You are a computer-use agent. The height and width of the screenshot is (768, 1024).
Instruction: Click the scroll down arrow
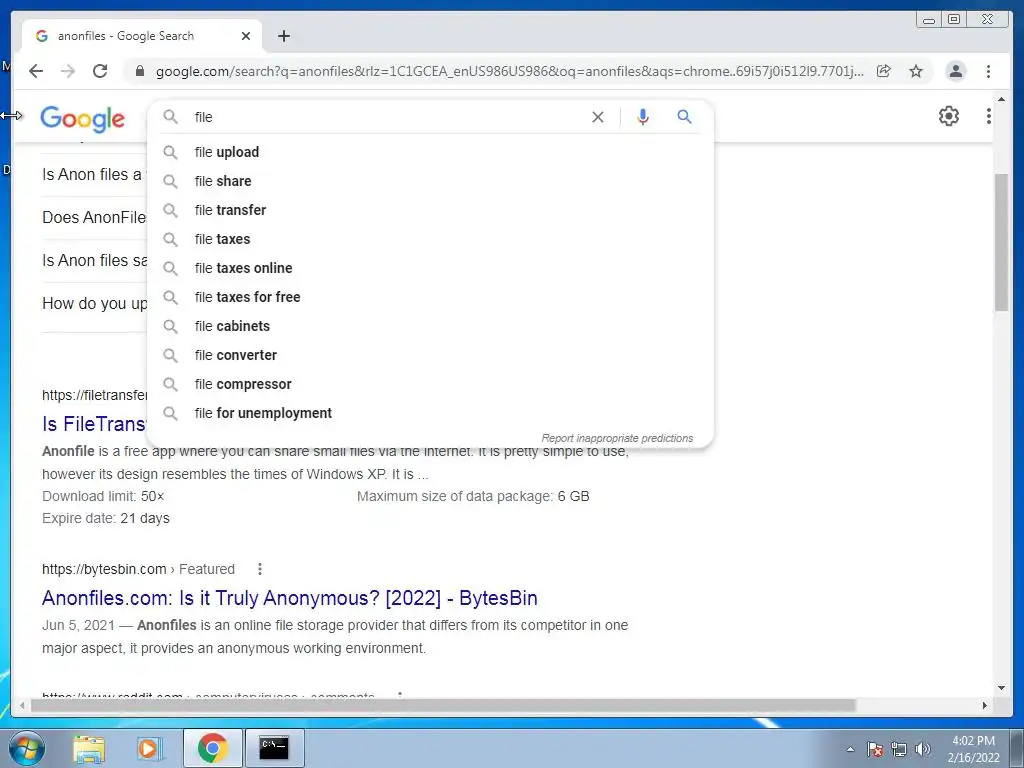pyautogui.click(x=1002, y=688)
